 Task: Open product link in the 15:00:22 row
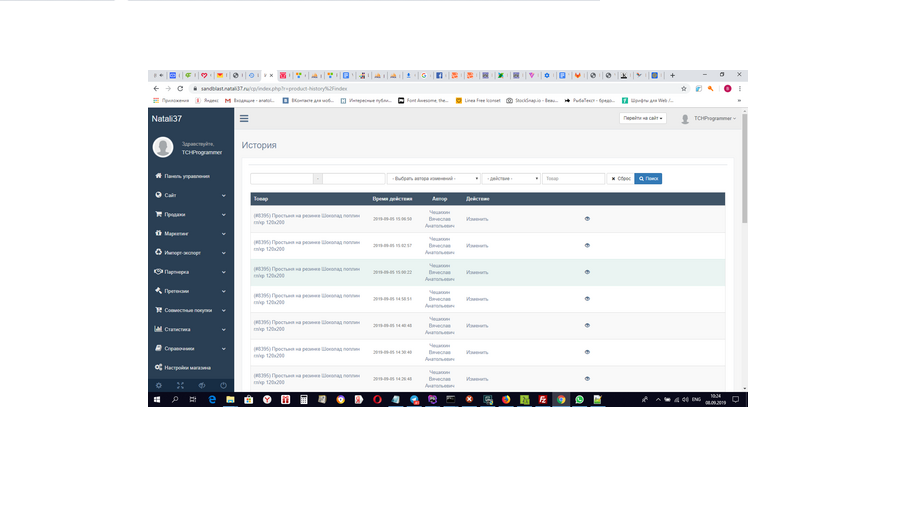pyautogui.click(x=306, y=273)
